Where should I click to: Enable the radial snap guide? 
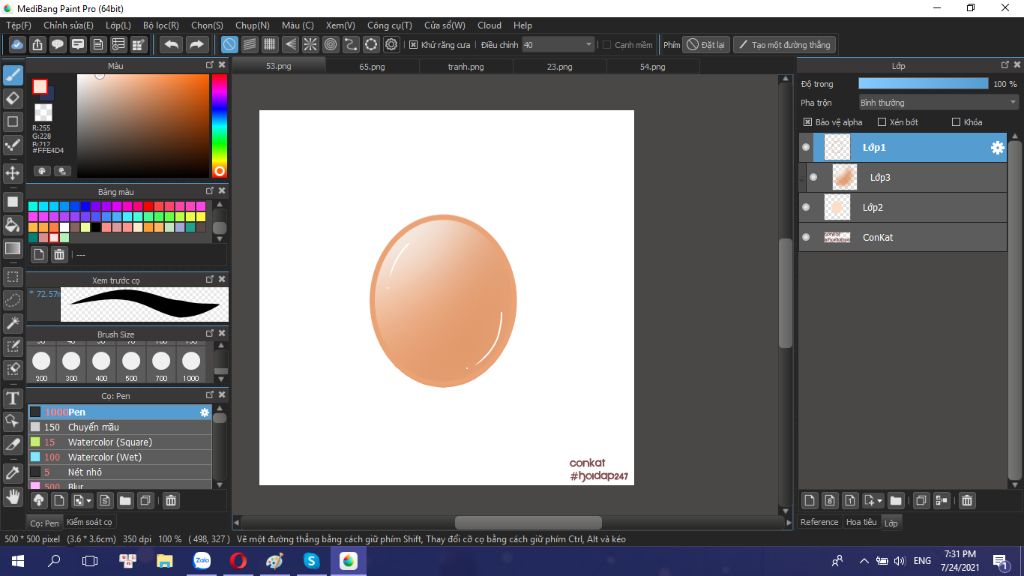pos(310,44)
